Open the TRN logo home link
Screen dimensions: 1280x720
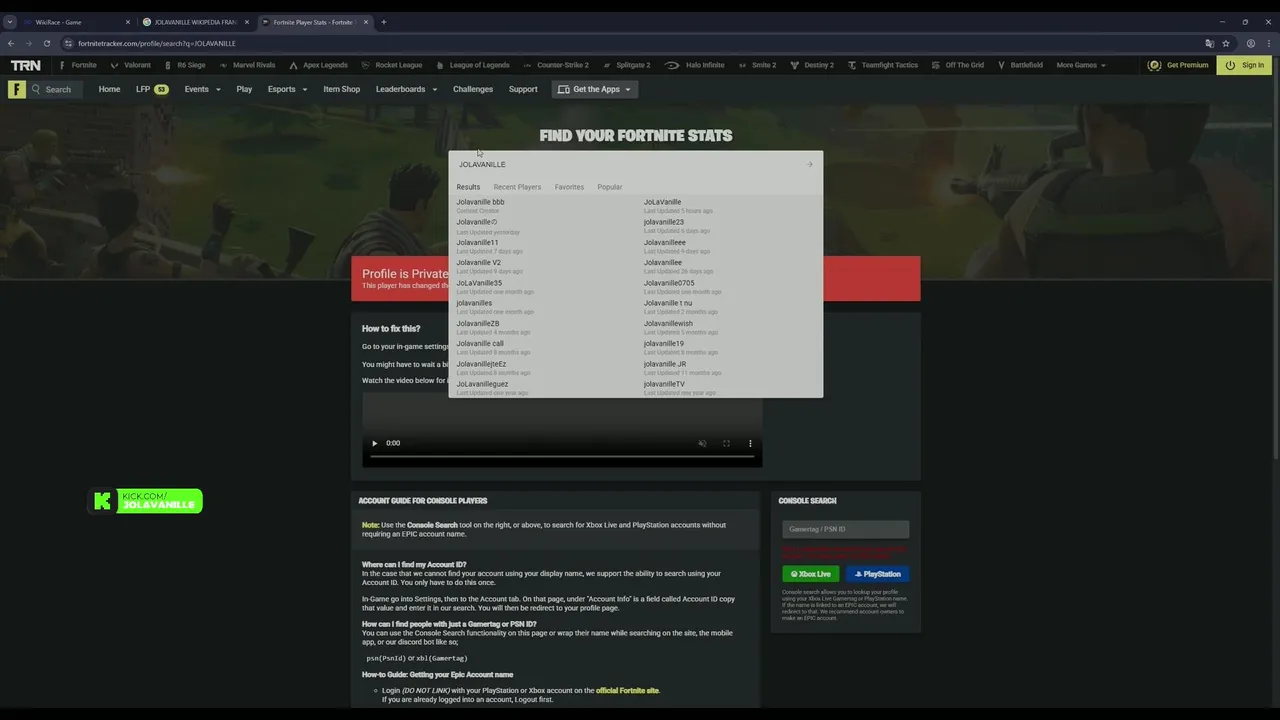[x=26, y=65]
